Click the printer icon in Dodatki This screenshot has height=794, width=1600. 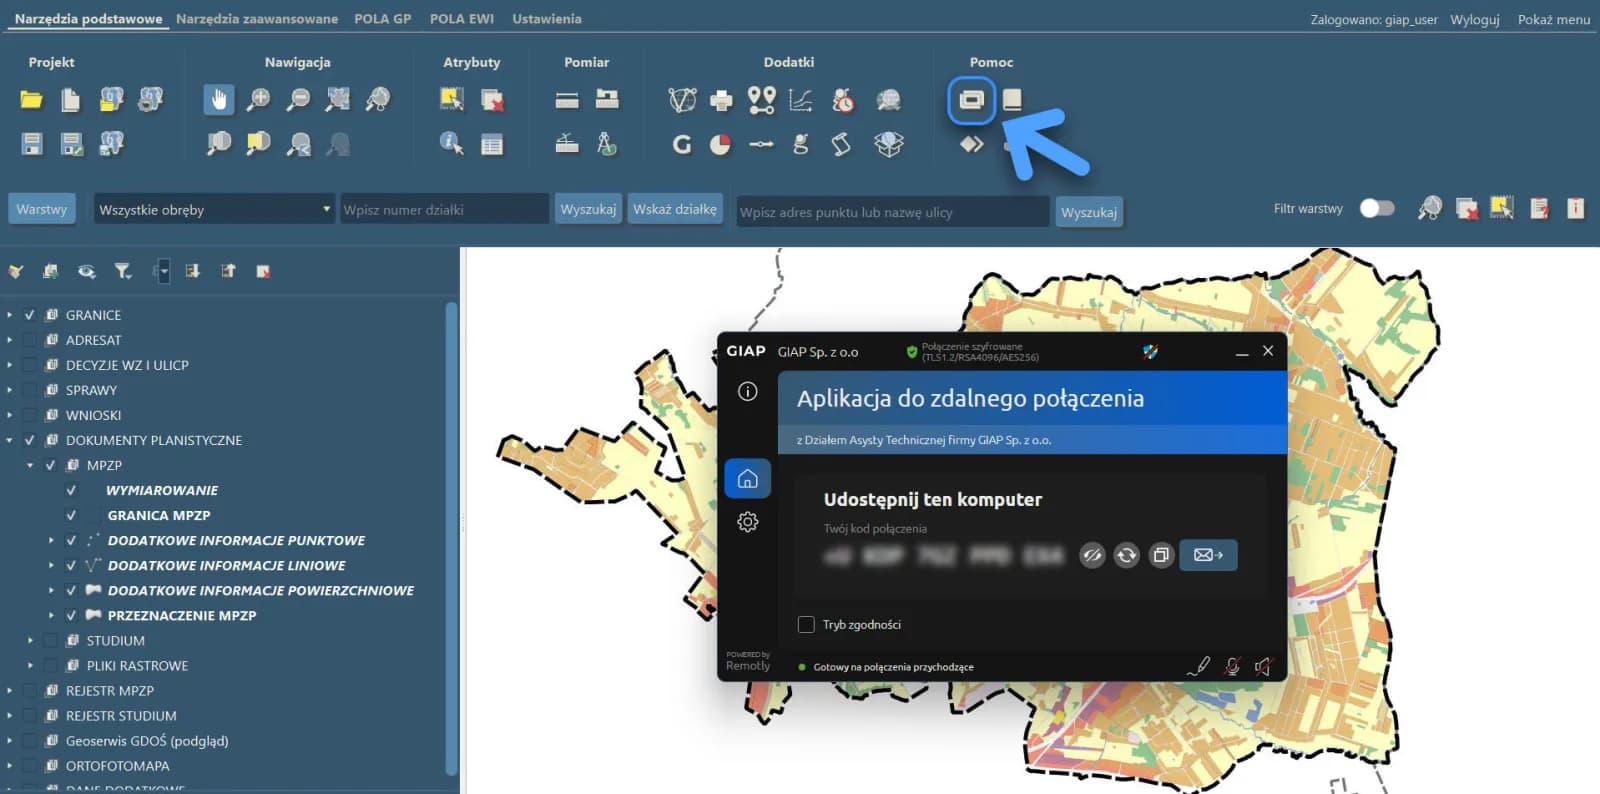[721, 100]
